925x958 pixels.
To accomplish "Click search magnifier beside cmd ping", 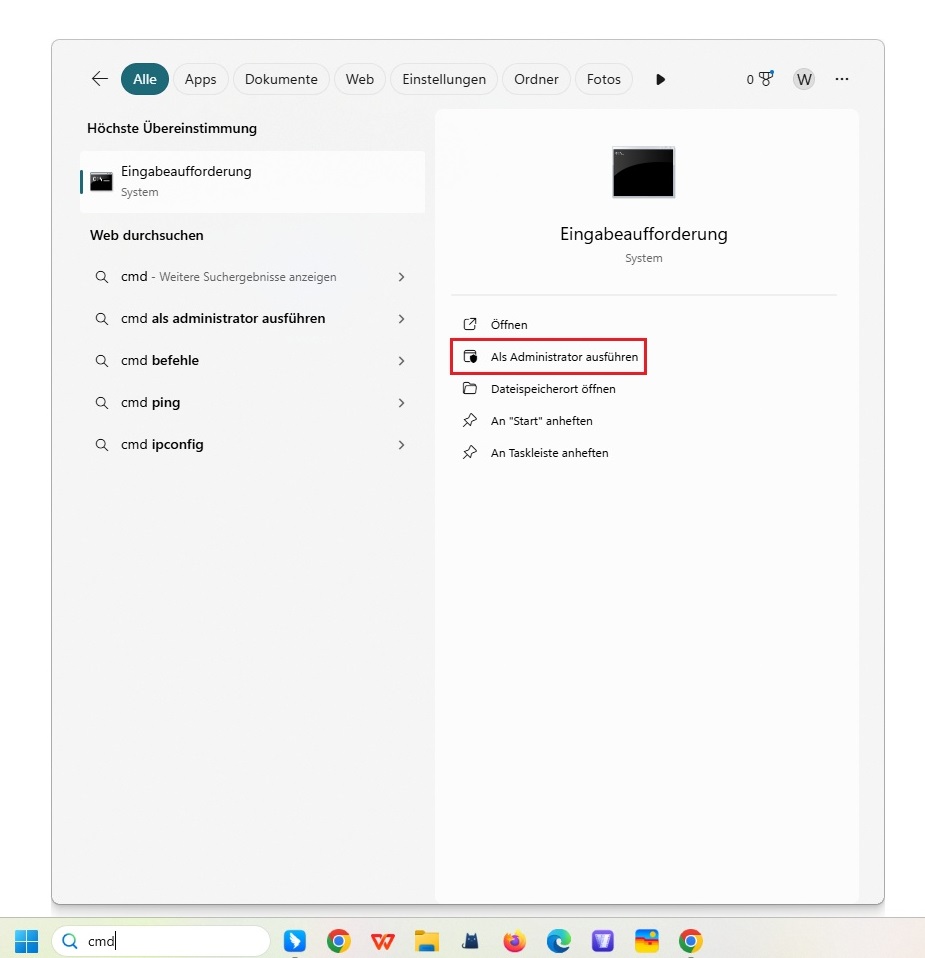I will pyautogui.click(x=101, y=403).
